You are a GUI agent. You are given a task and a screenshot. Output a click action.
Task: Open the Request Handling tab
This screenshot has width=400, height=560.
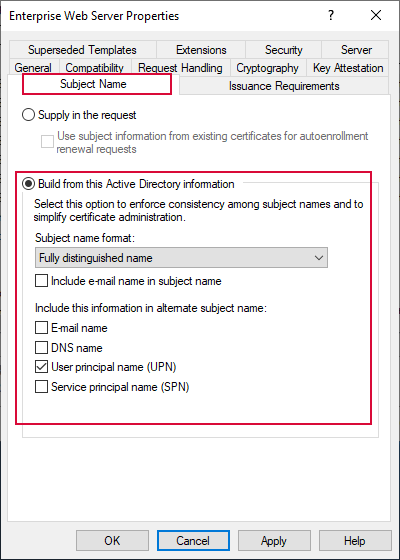click(180, 68)
